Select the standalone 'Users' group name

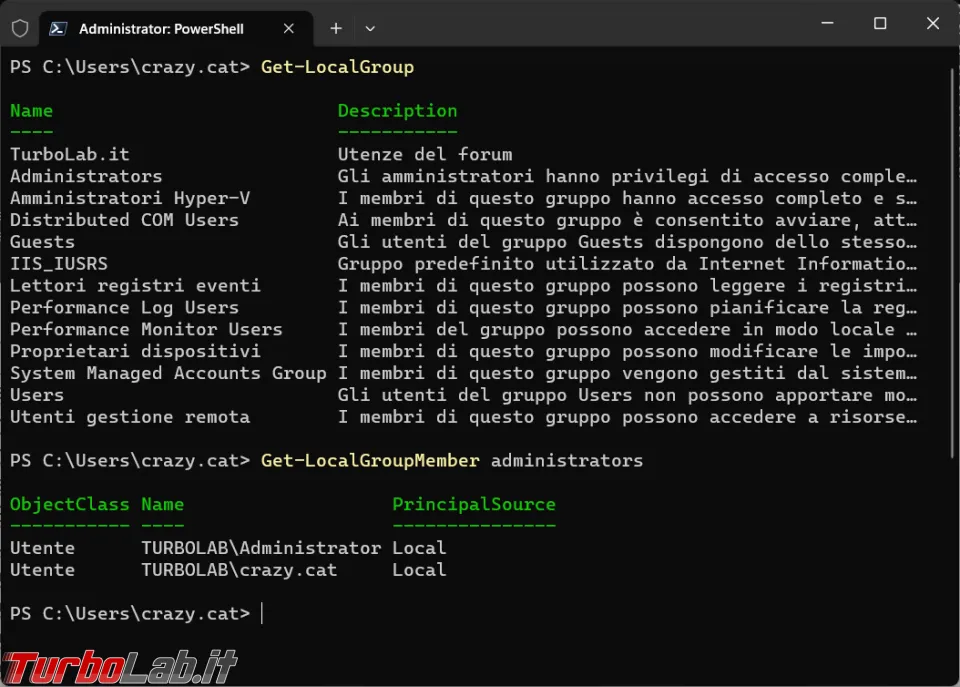[x=37, y=395]
